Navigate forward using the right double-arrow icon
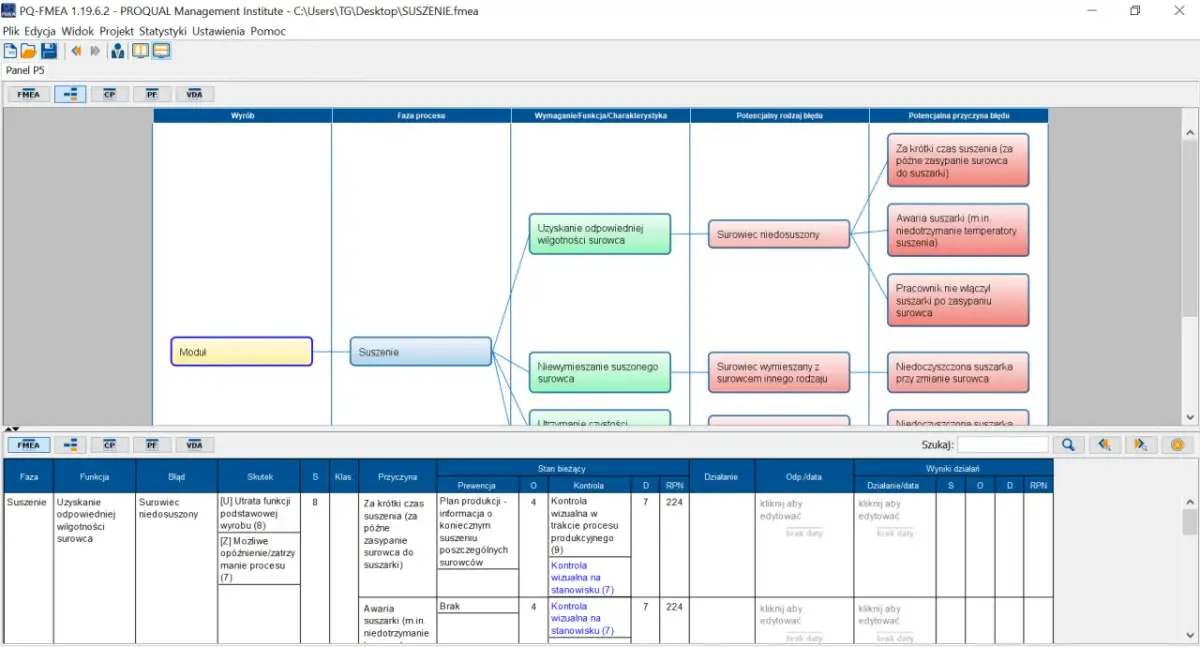The height and width of the screenshot is (647, 1200). (94, 51)
